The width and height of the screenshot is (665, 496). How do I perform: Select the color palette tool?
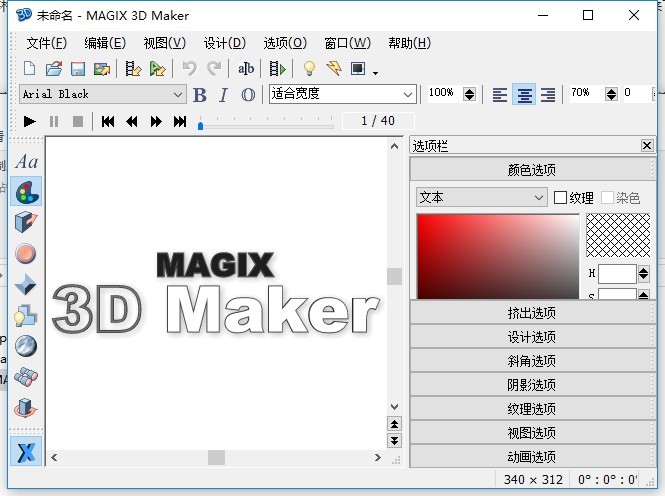tap(26, 192)
